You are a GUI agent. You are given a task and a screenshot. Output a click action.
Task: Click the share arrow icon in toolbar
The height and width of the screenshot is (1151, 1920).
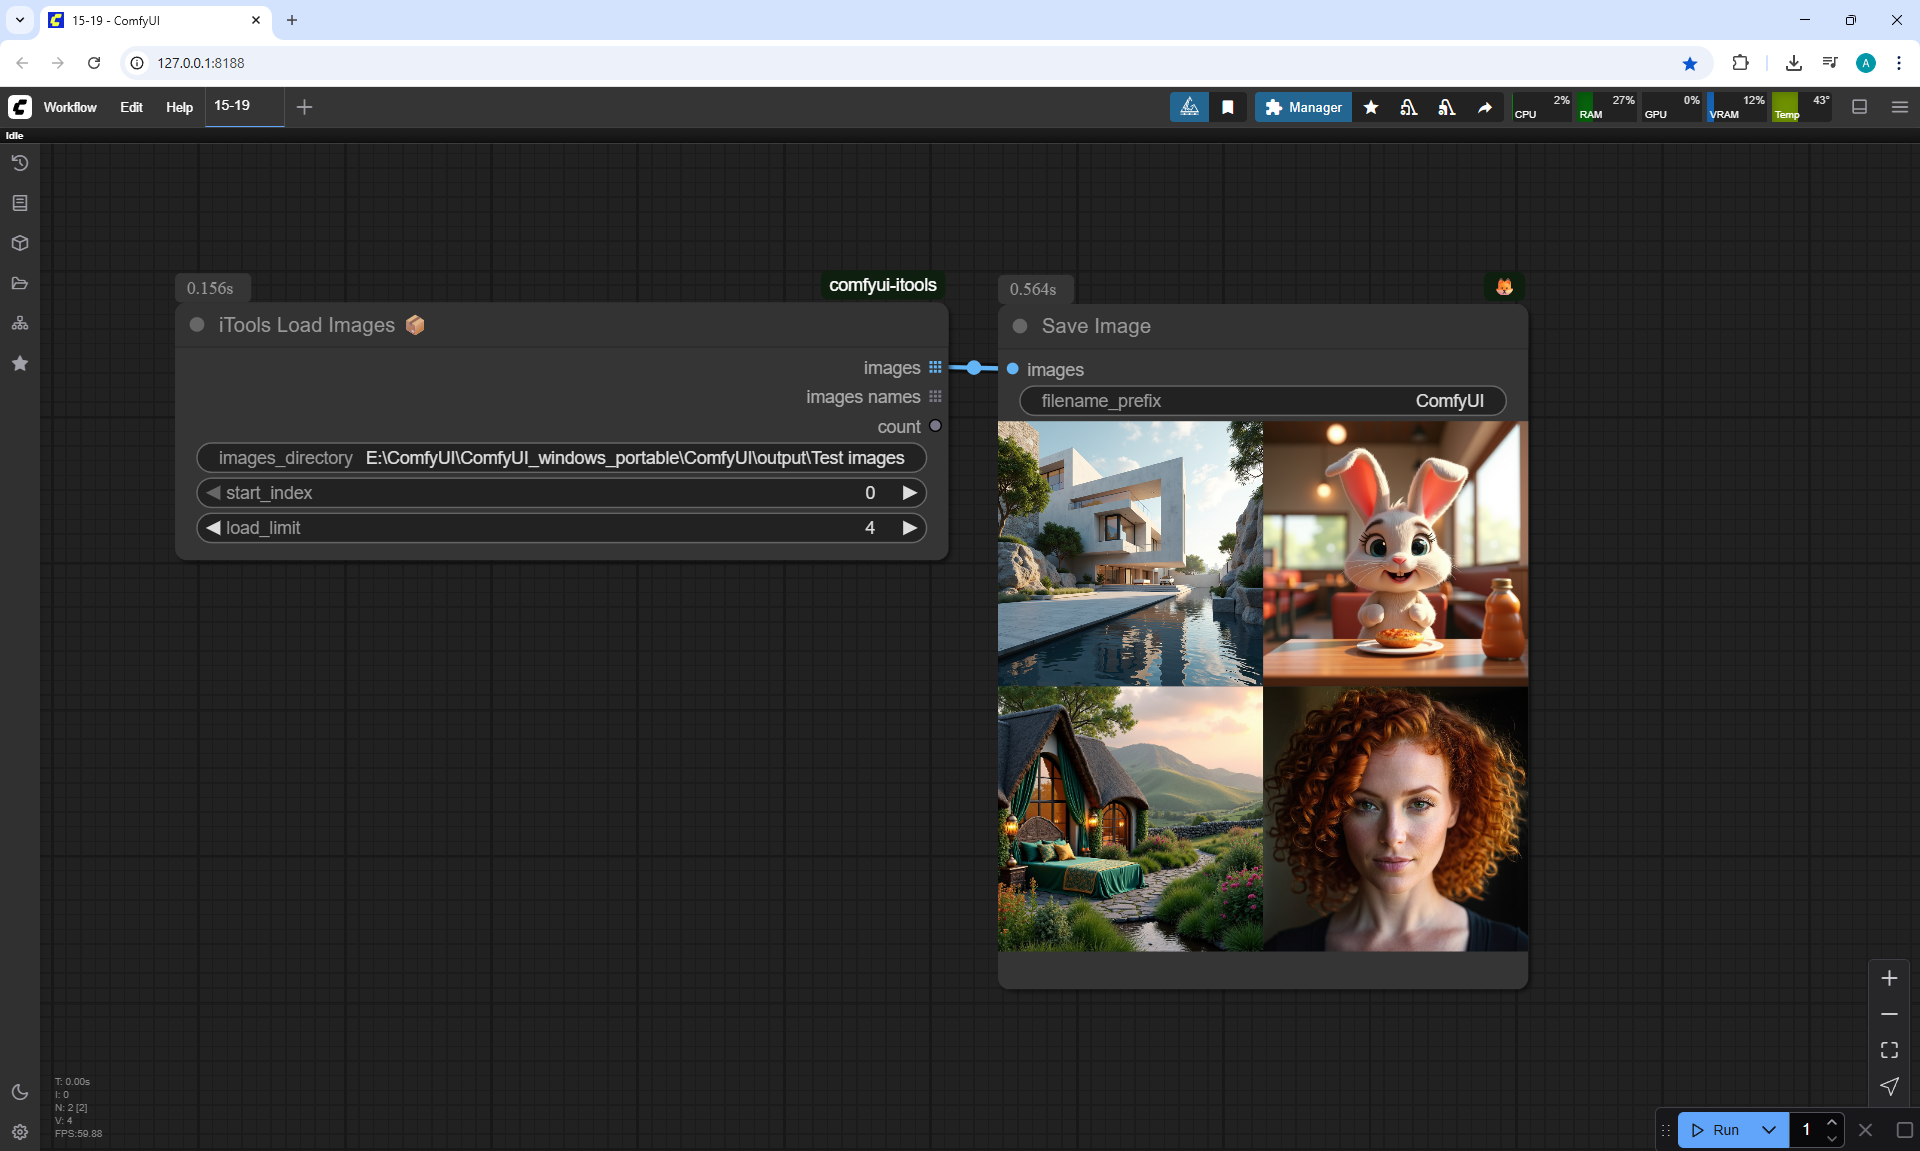(x=1485, y=107)
